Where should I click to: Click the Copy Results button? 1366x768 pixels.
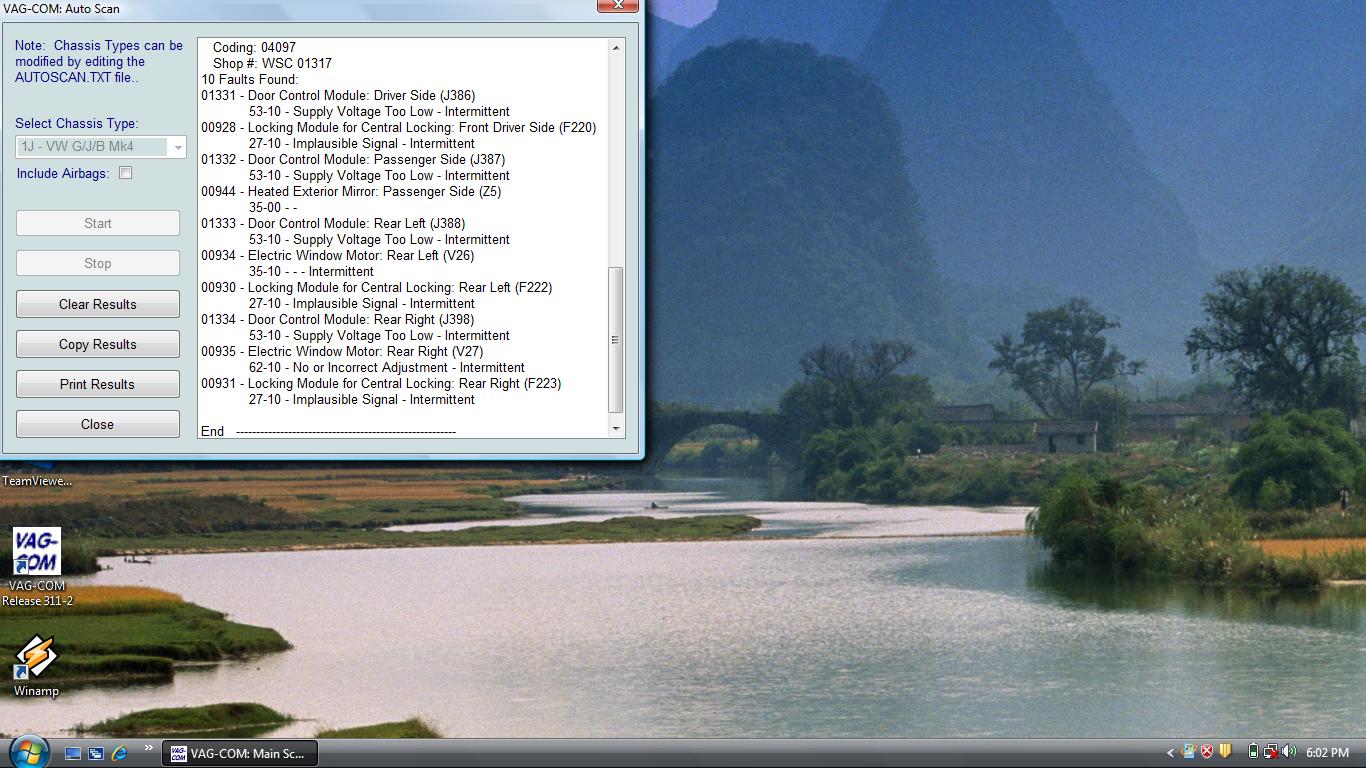tap(98, 344)
